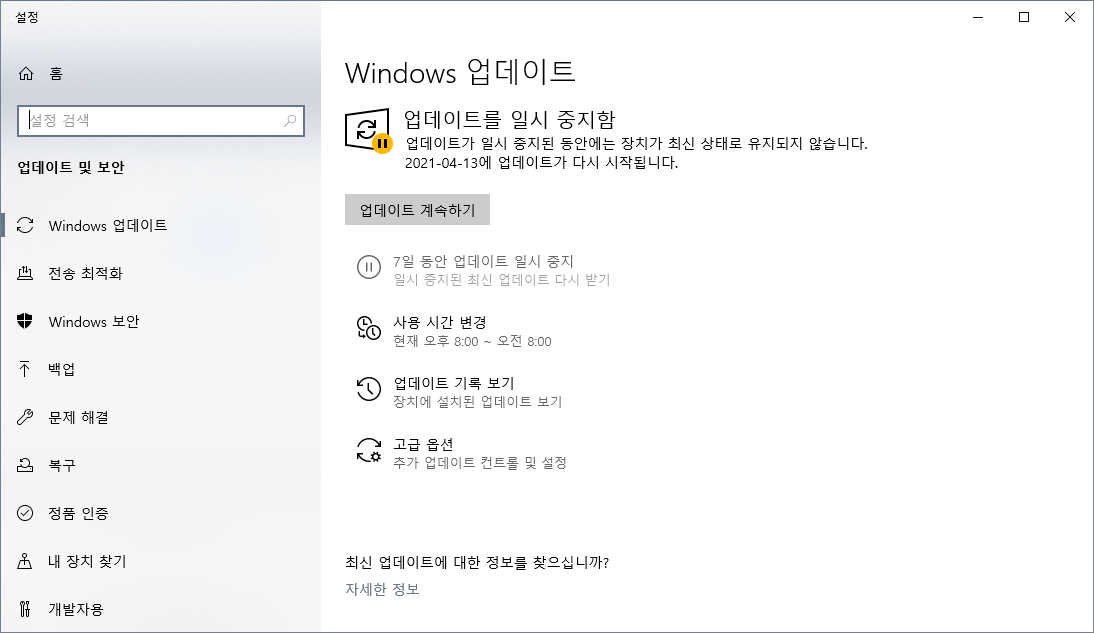Select 7일 동안 업데이트 일시 중지
Viewport: 1094px width, 633px height.
point(483,261)
